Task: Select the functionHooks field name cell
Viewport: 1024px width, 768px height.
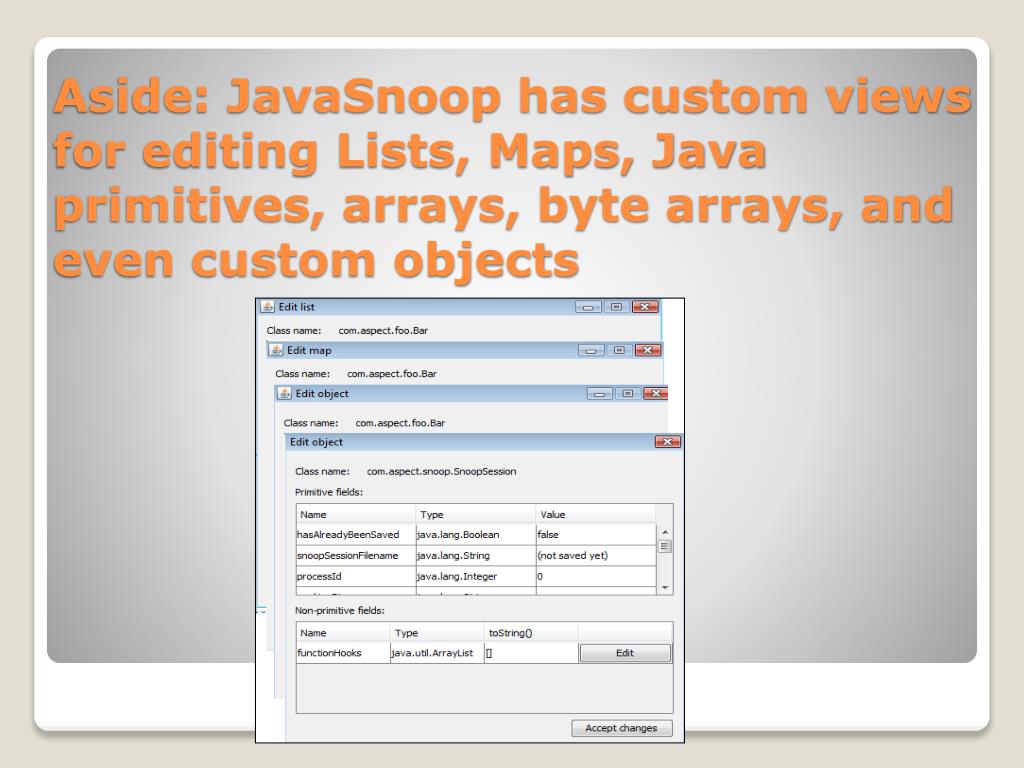Action: coord(344,653)
